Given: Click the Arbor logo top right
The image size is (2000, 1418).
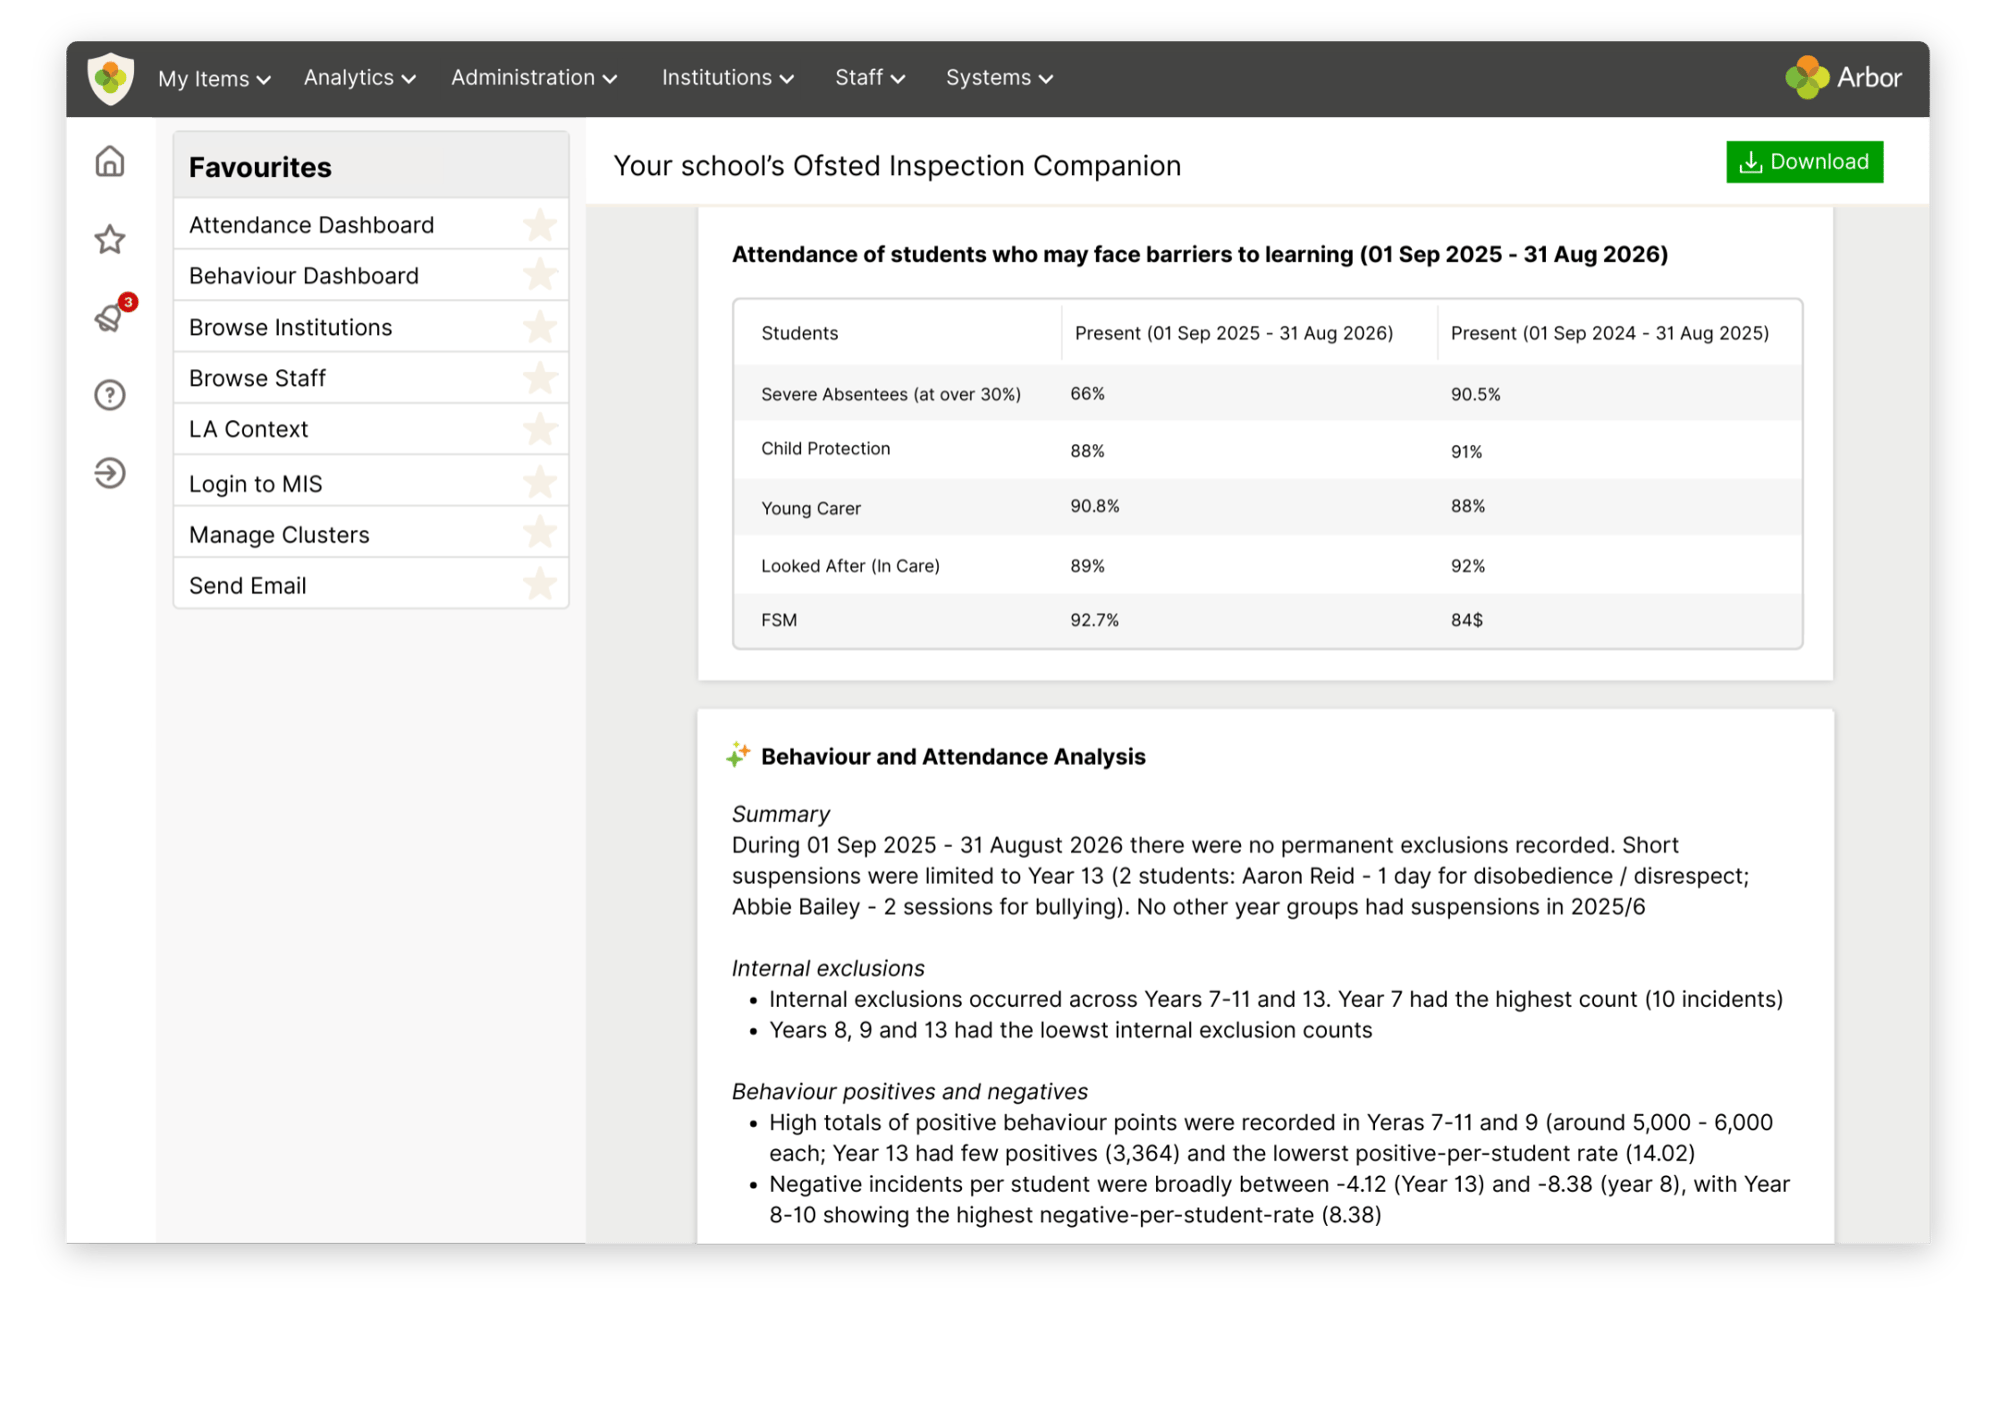Looking at the screenshot, I should coord(1843,77).
